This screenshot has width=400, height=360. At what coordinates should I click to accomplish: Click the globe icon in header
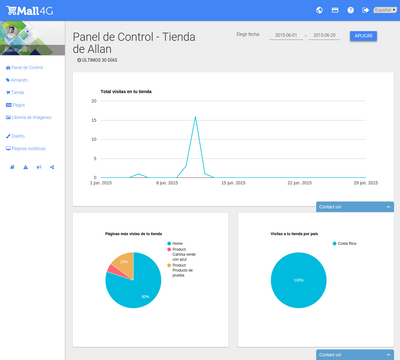319,10
